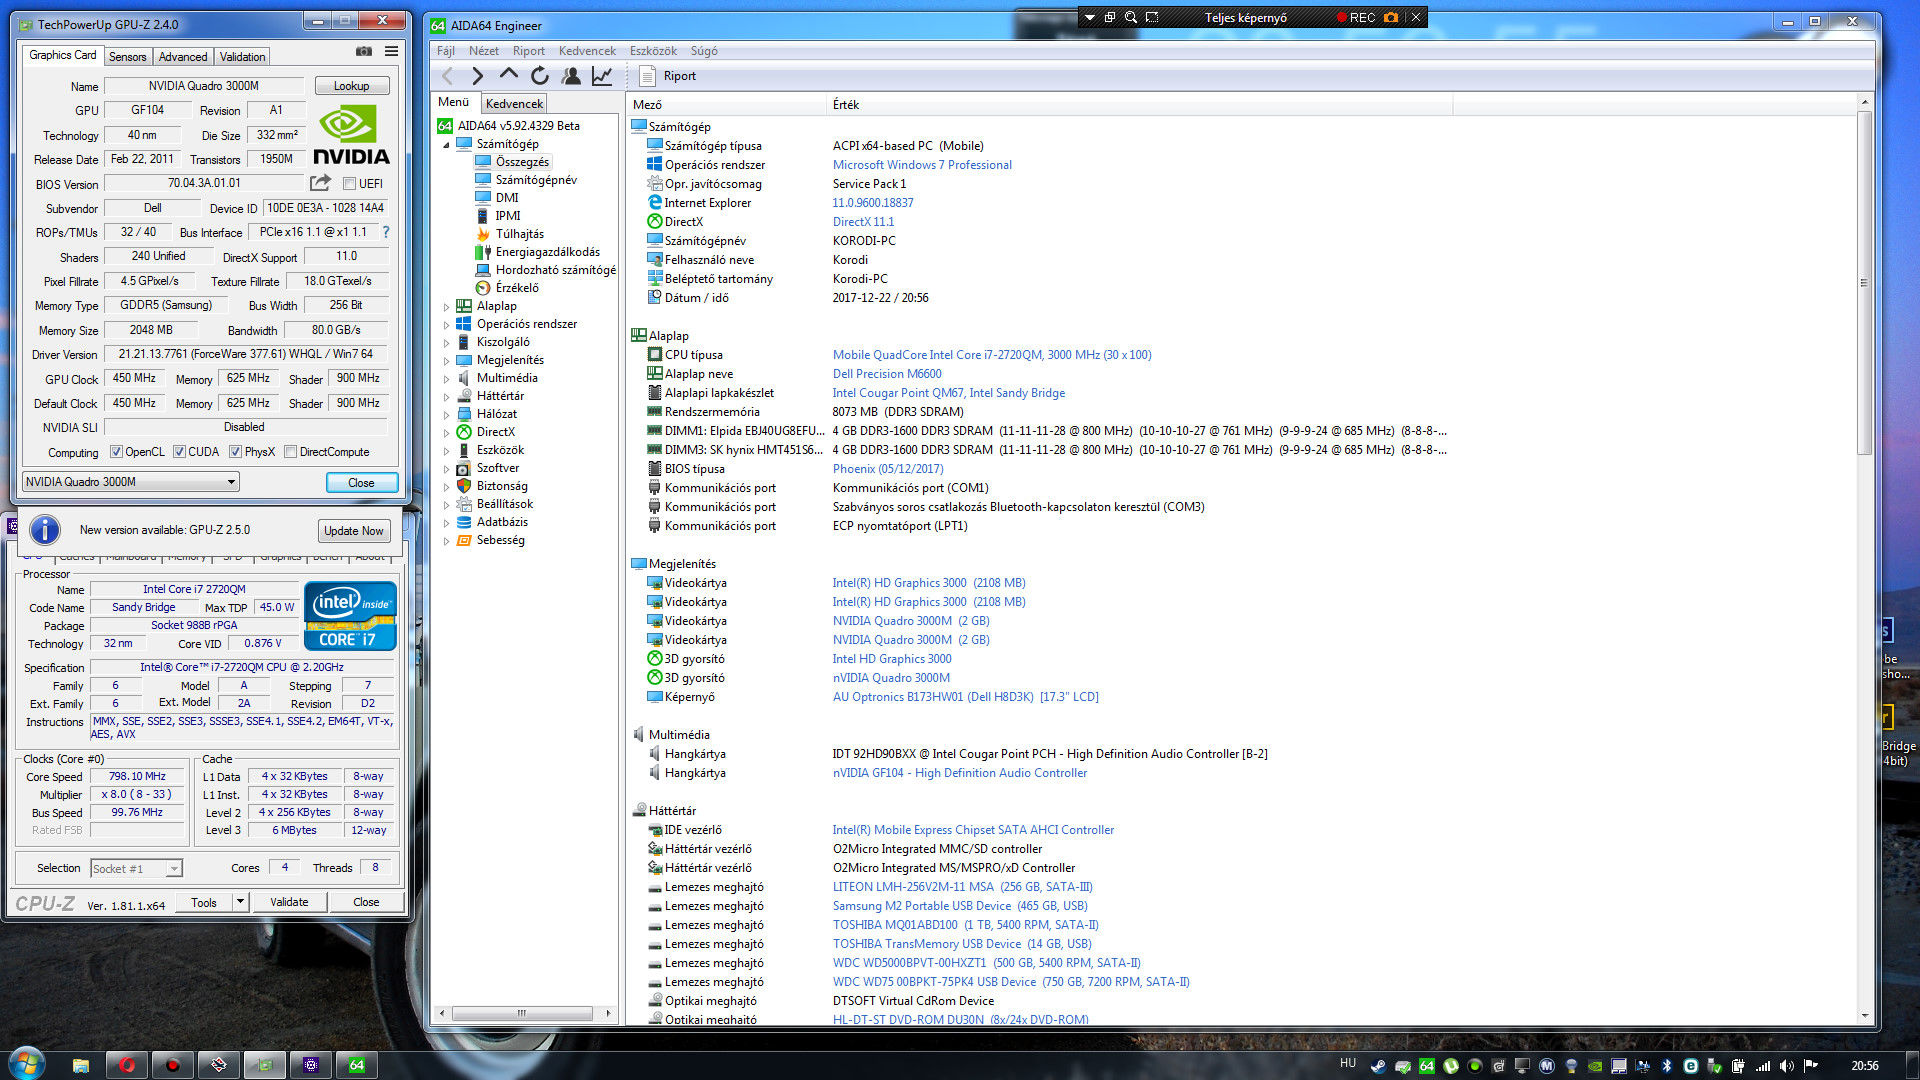Open the CPU-Z Tools dropdown arrow
The image size is (1920, 1080).
point(240,902)
